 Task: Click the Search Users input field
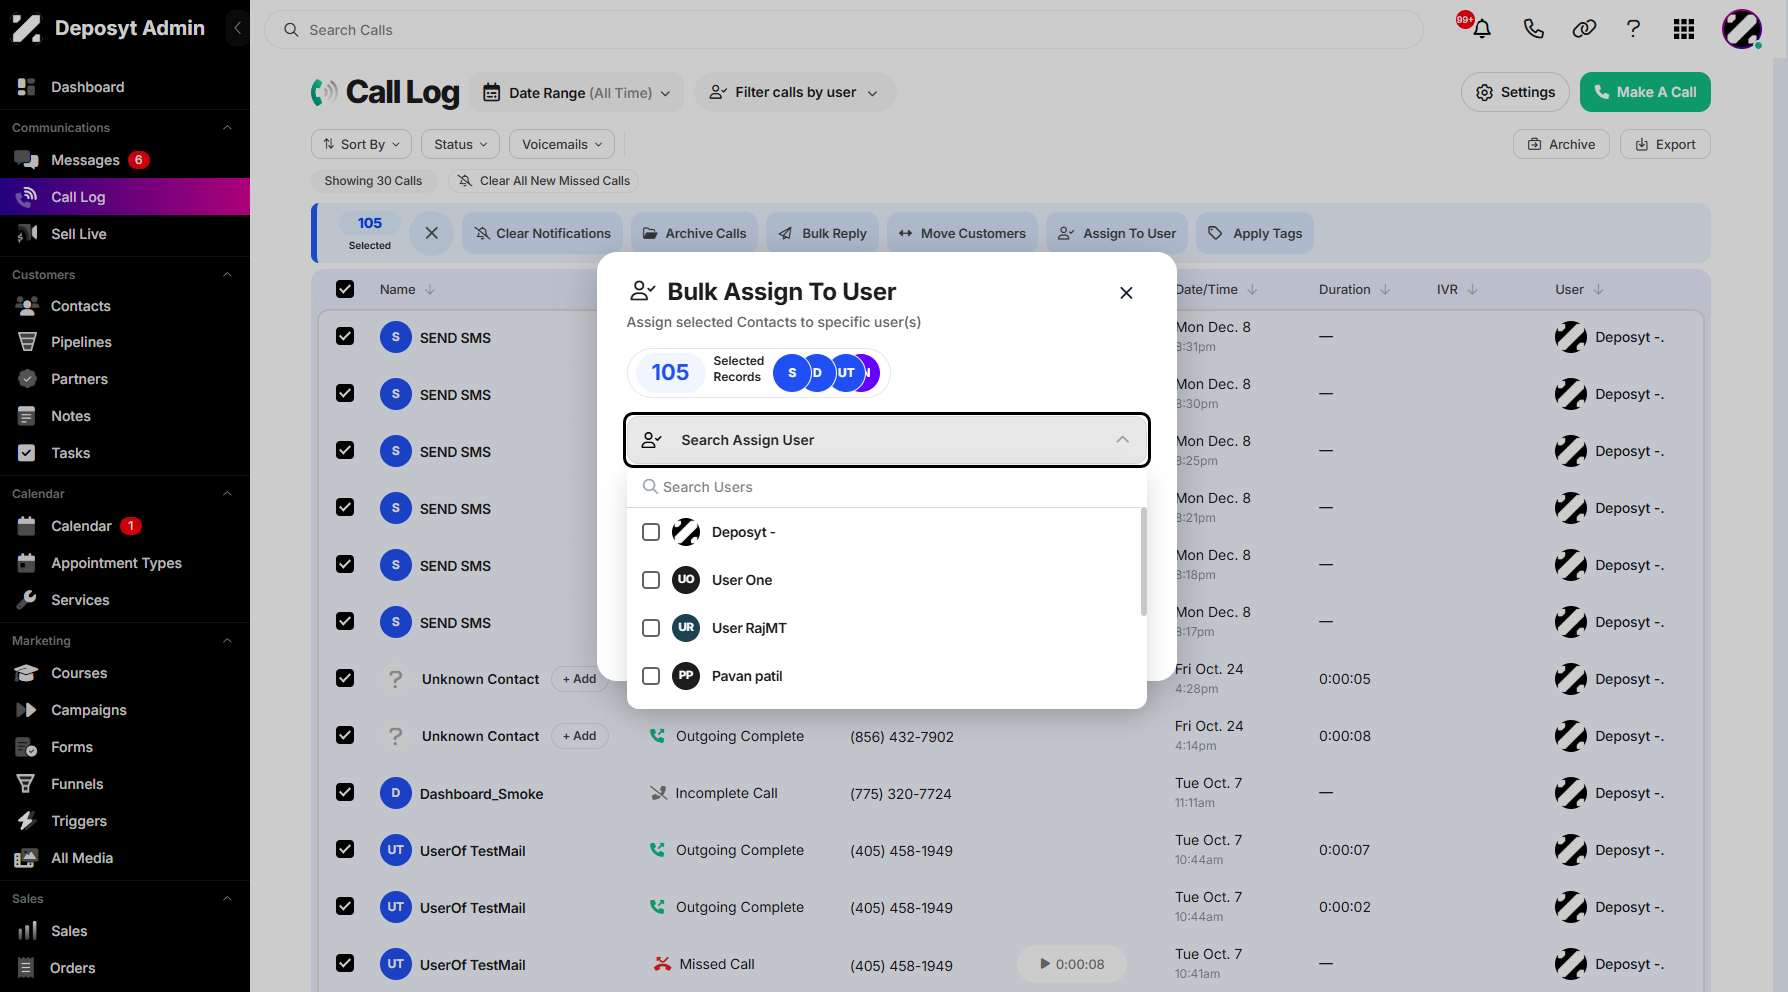click(x=887, y=487)
